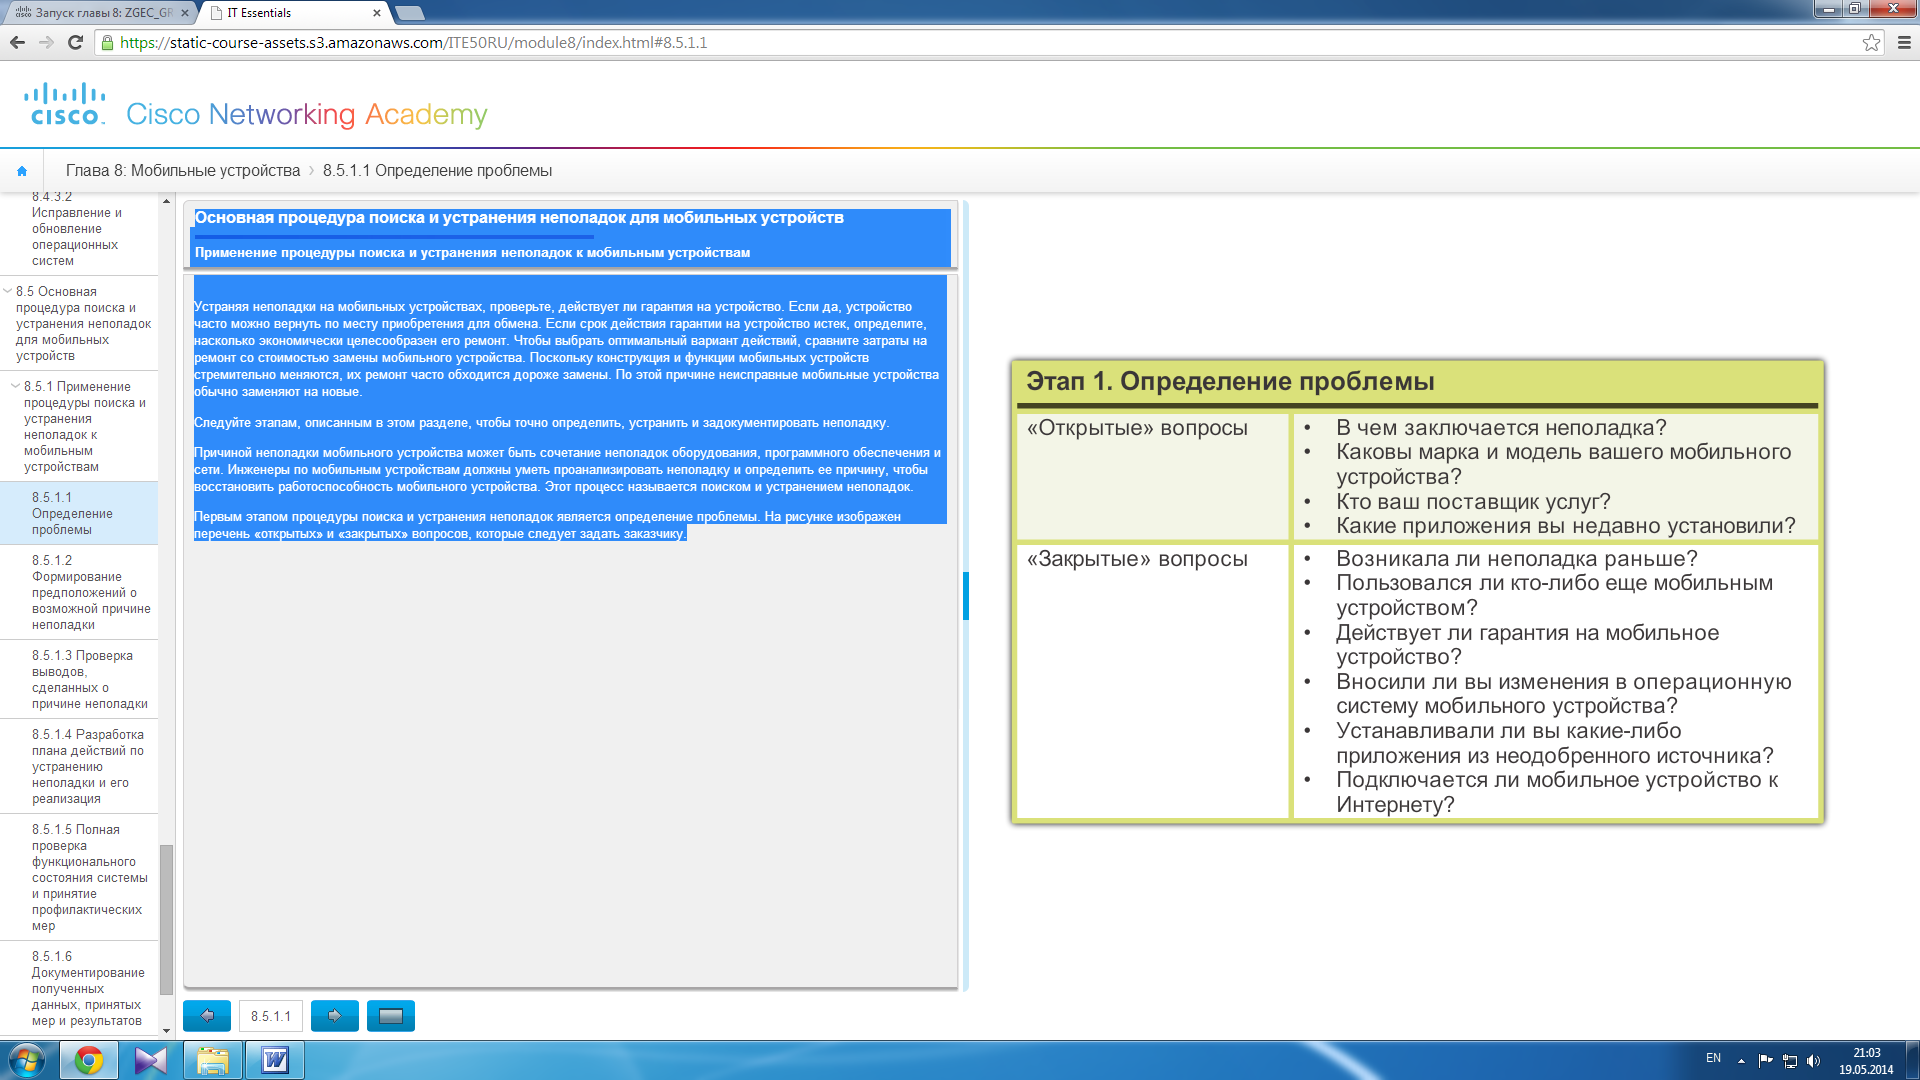
Task: Open a new browser tab
Action: click(x=410, y=13)
